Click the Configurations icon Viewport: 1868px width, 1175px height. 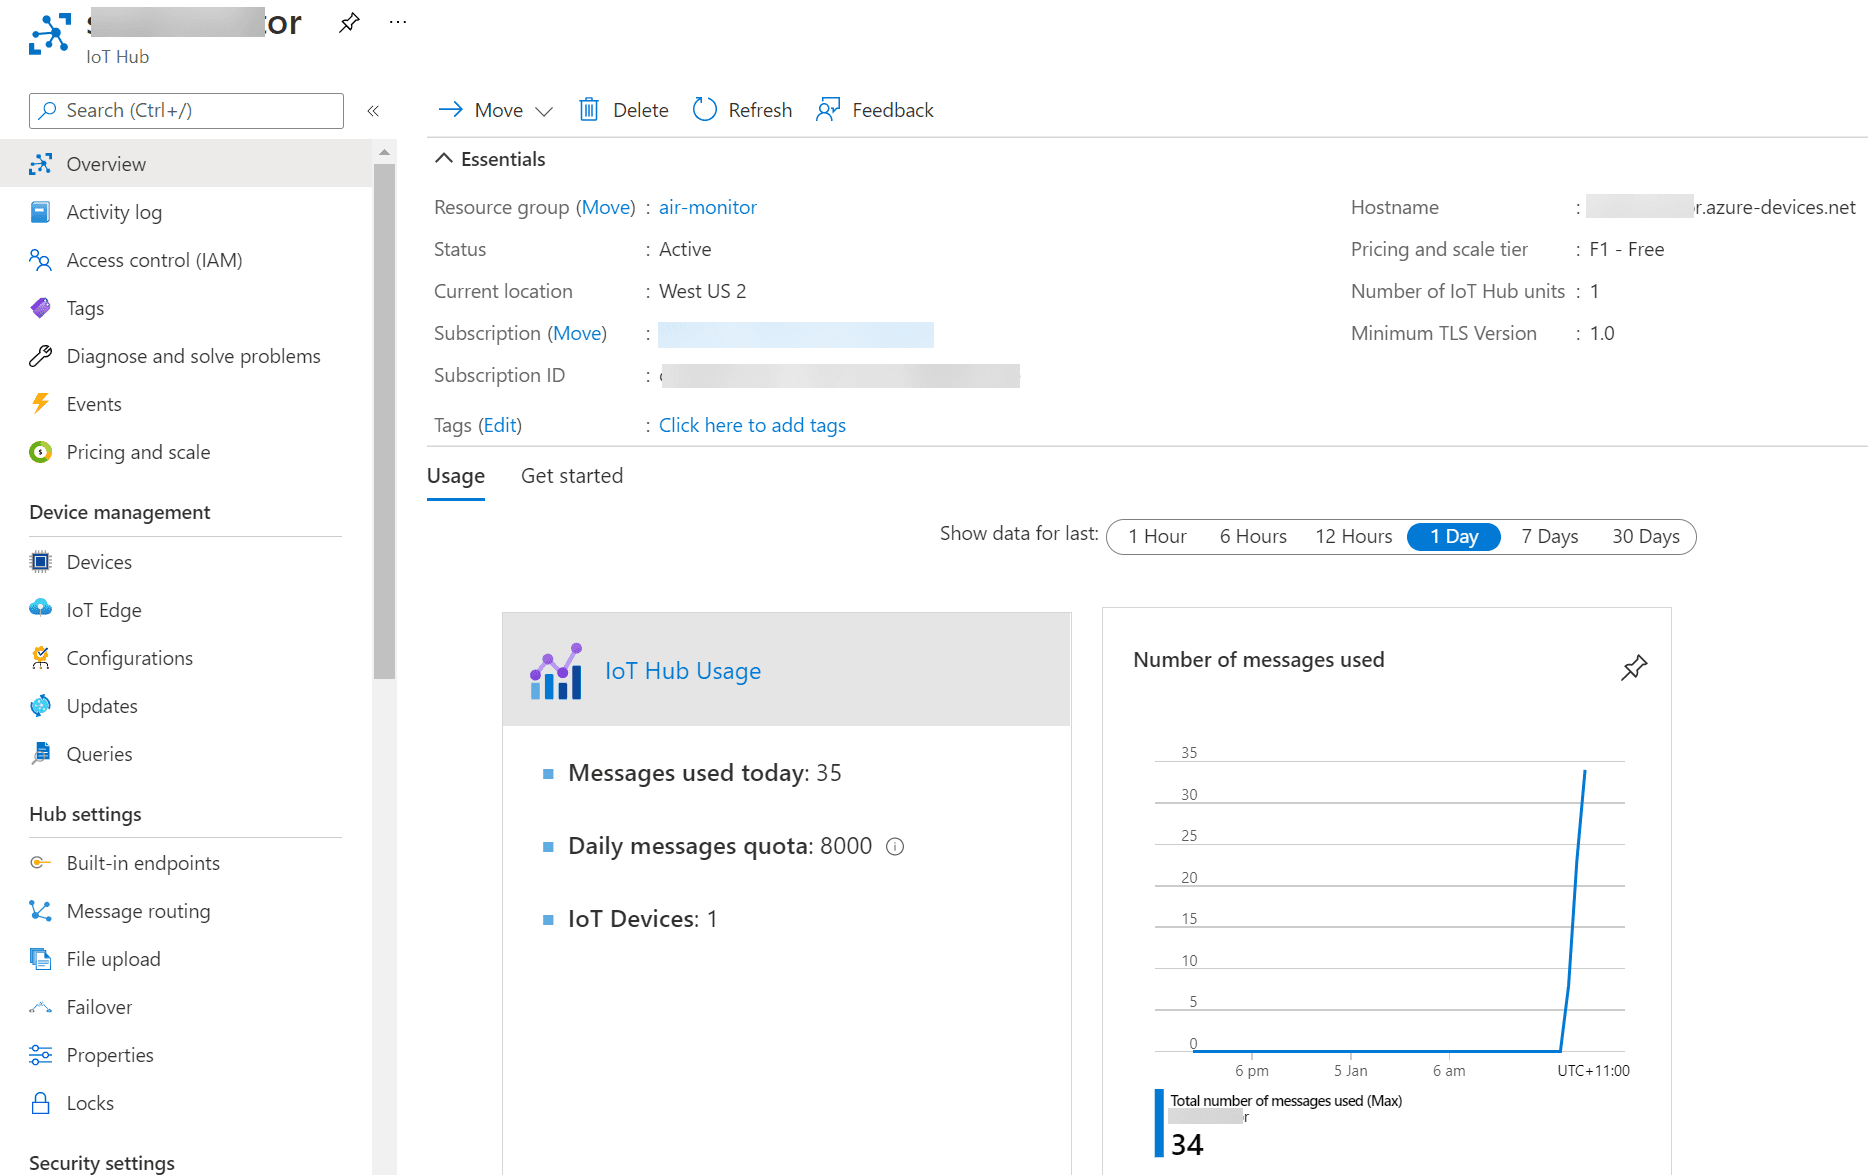(40, 658)
